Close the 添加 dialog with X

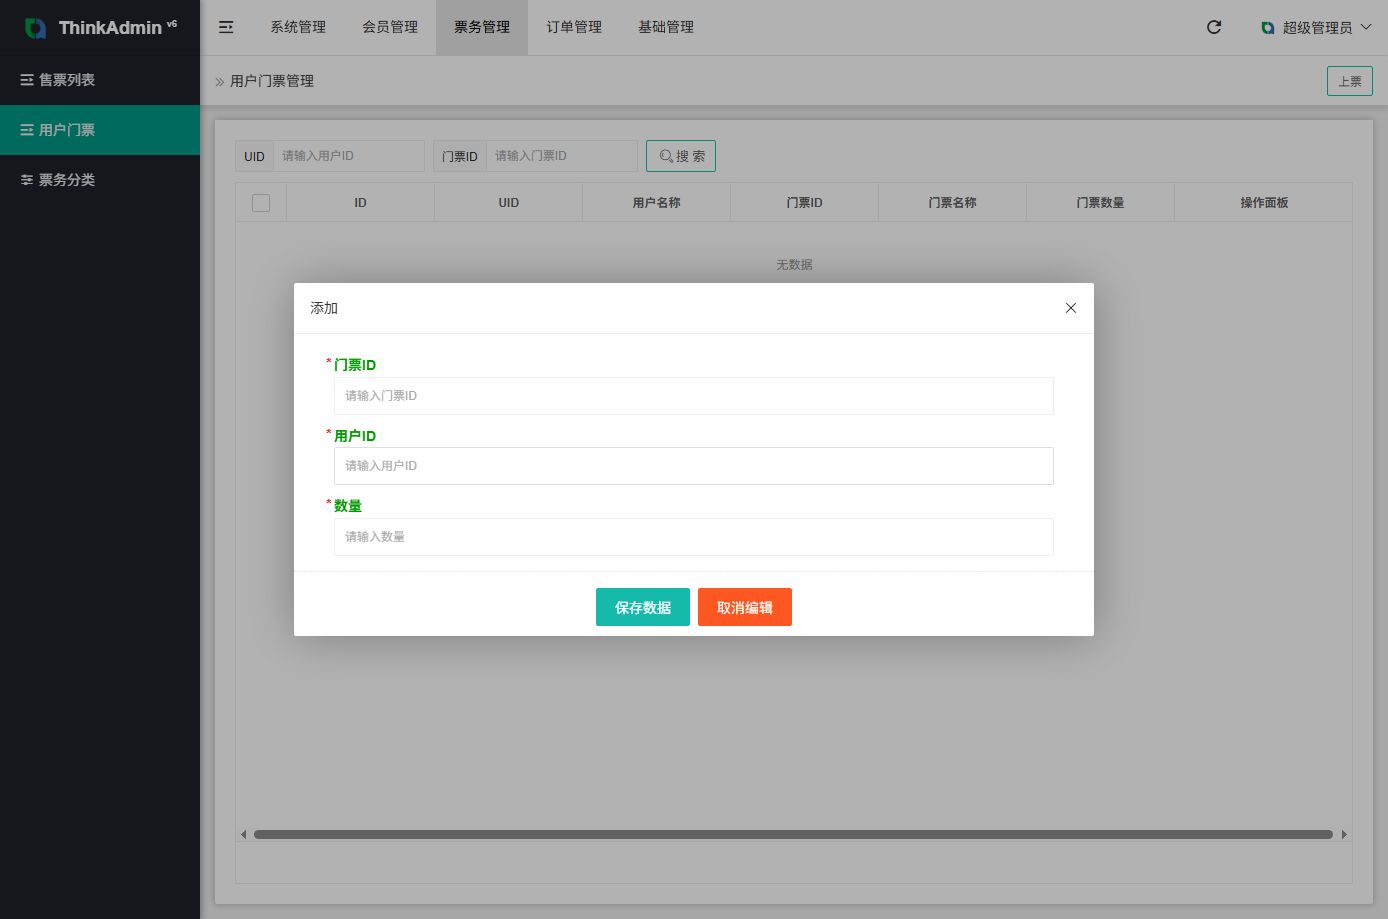tap(1071, 308)
